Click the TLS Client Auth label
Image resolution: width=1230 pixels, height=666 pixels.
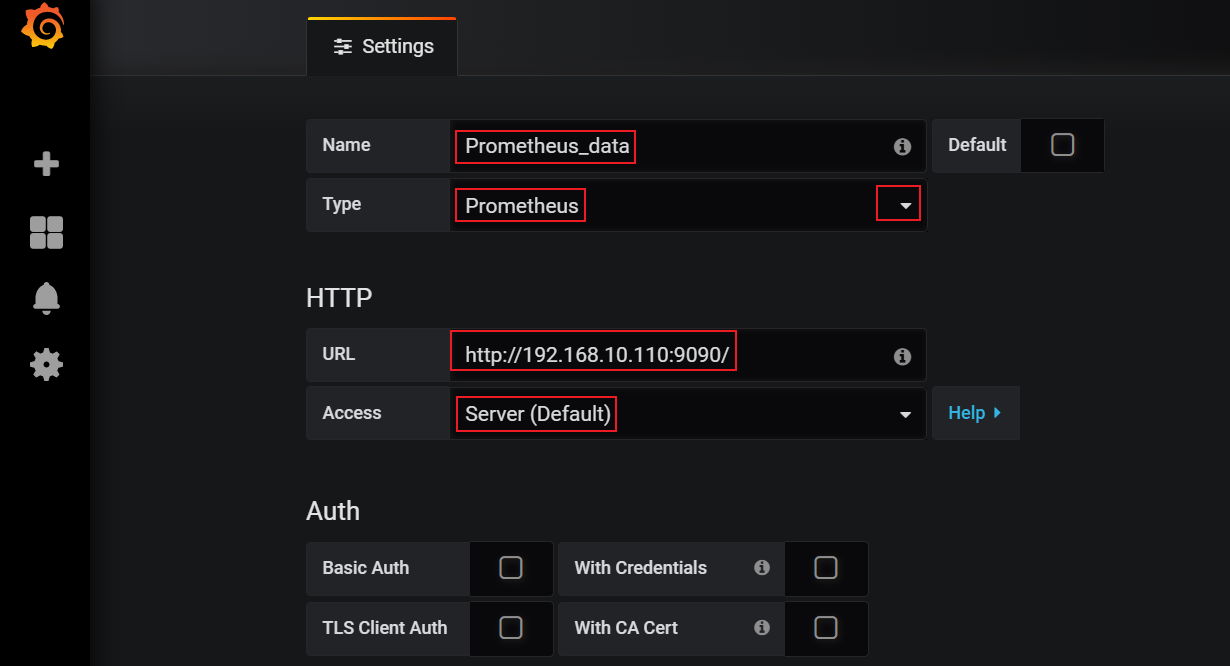385,628
